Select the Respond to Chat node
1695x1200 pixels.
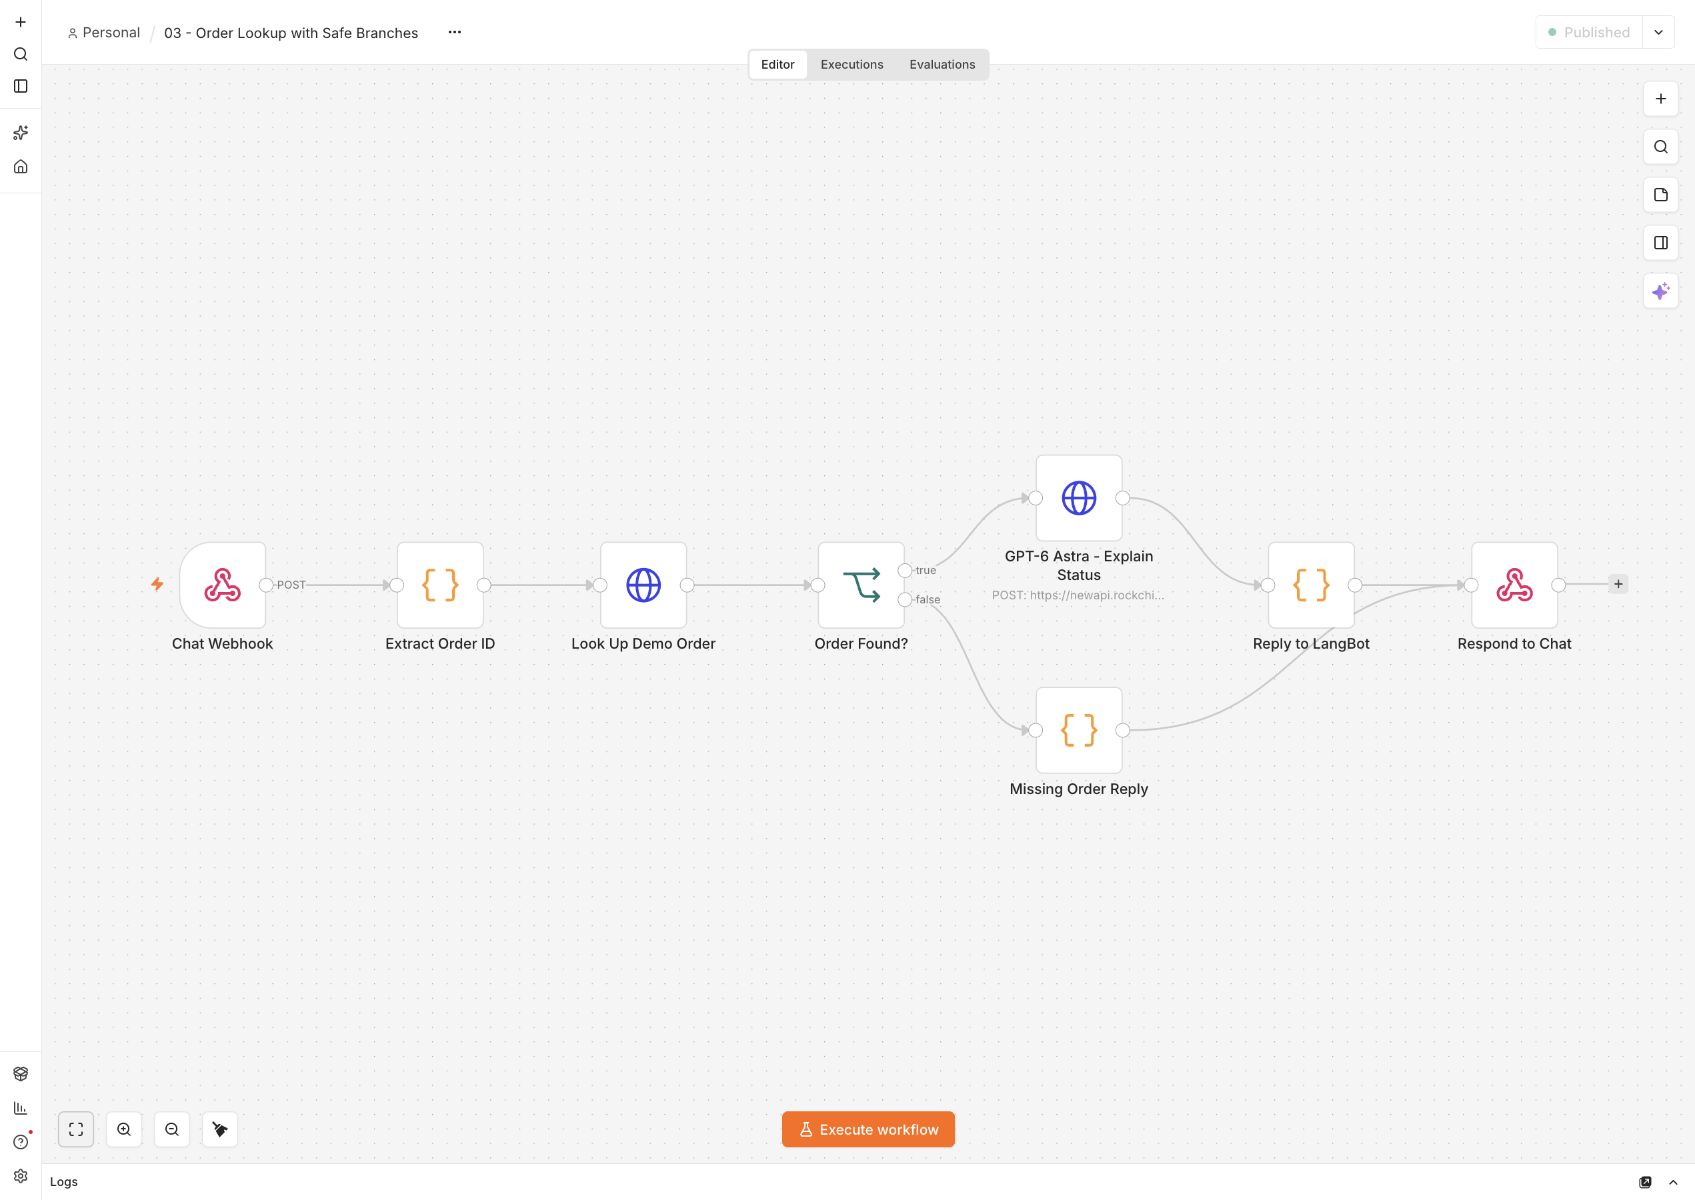click(1514, 585)
